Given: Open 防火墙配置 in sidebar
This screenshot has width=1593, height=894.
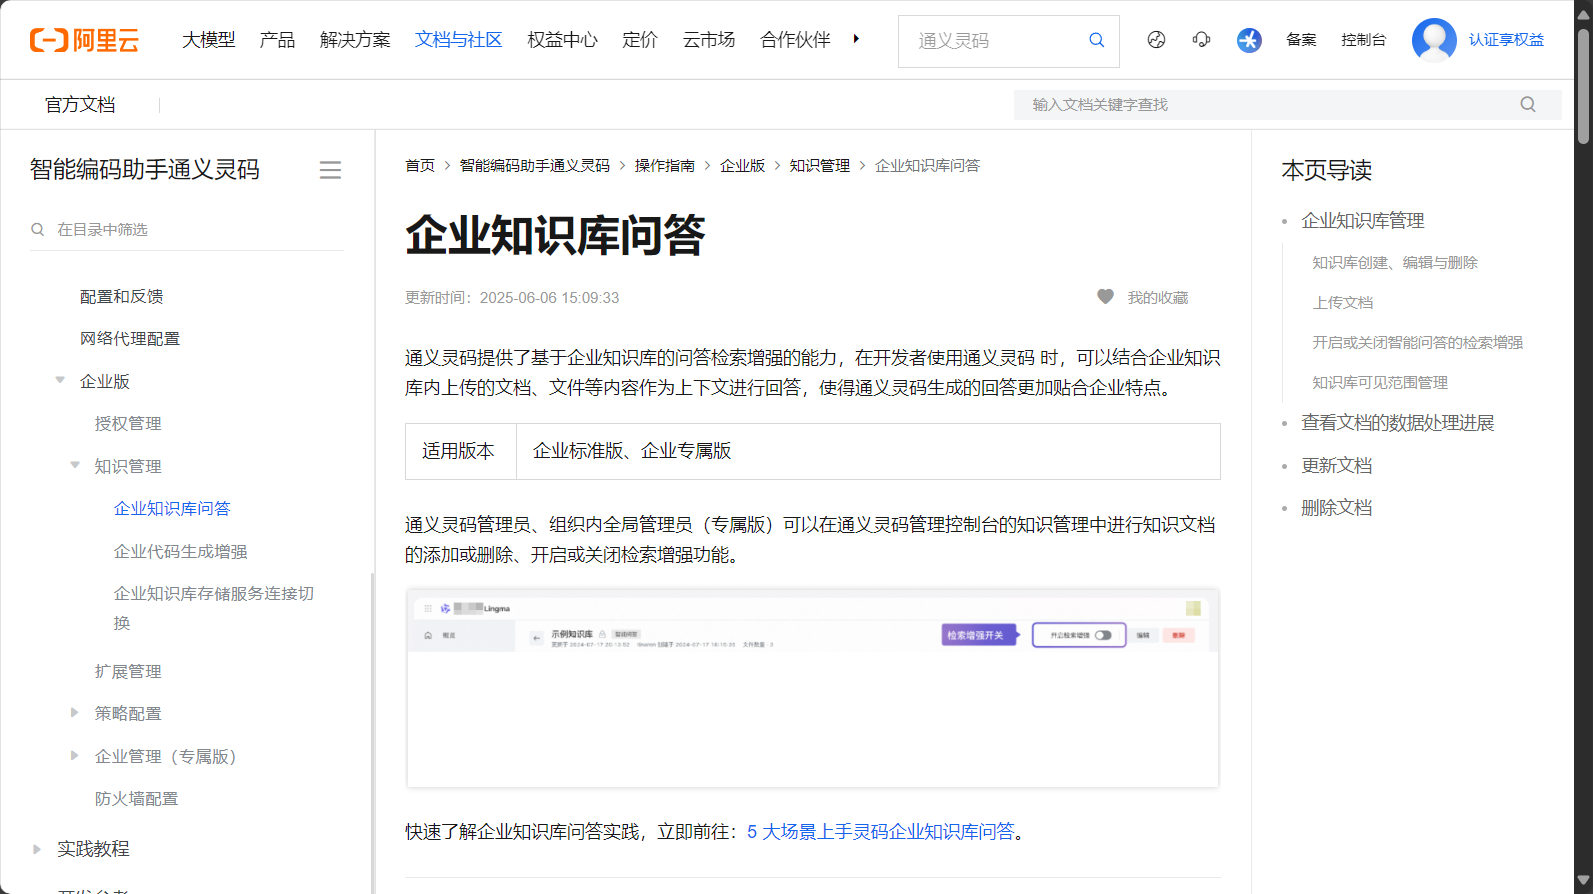Looking at the screenshot, I should point(137,799).
